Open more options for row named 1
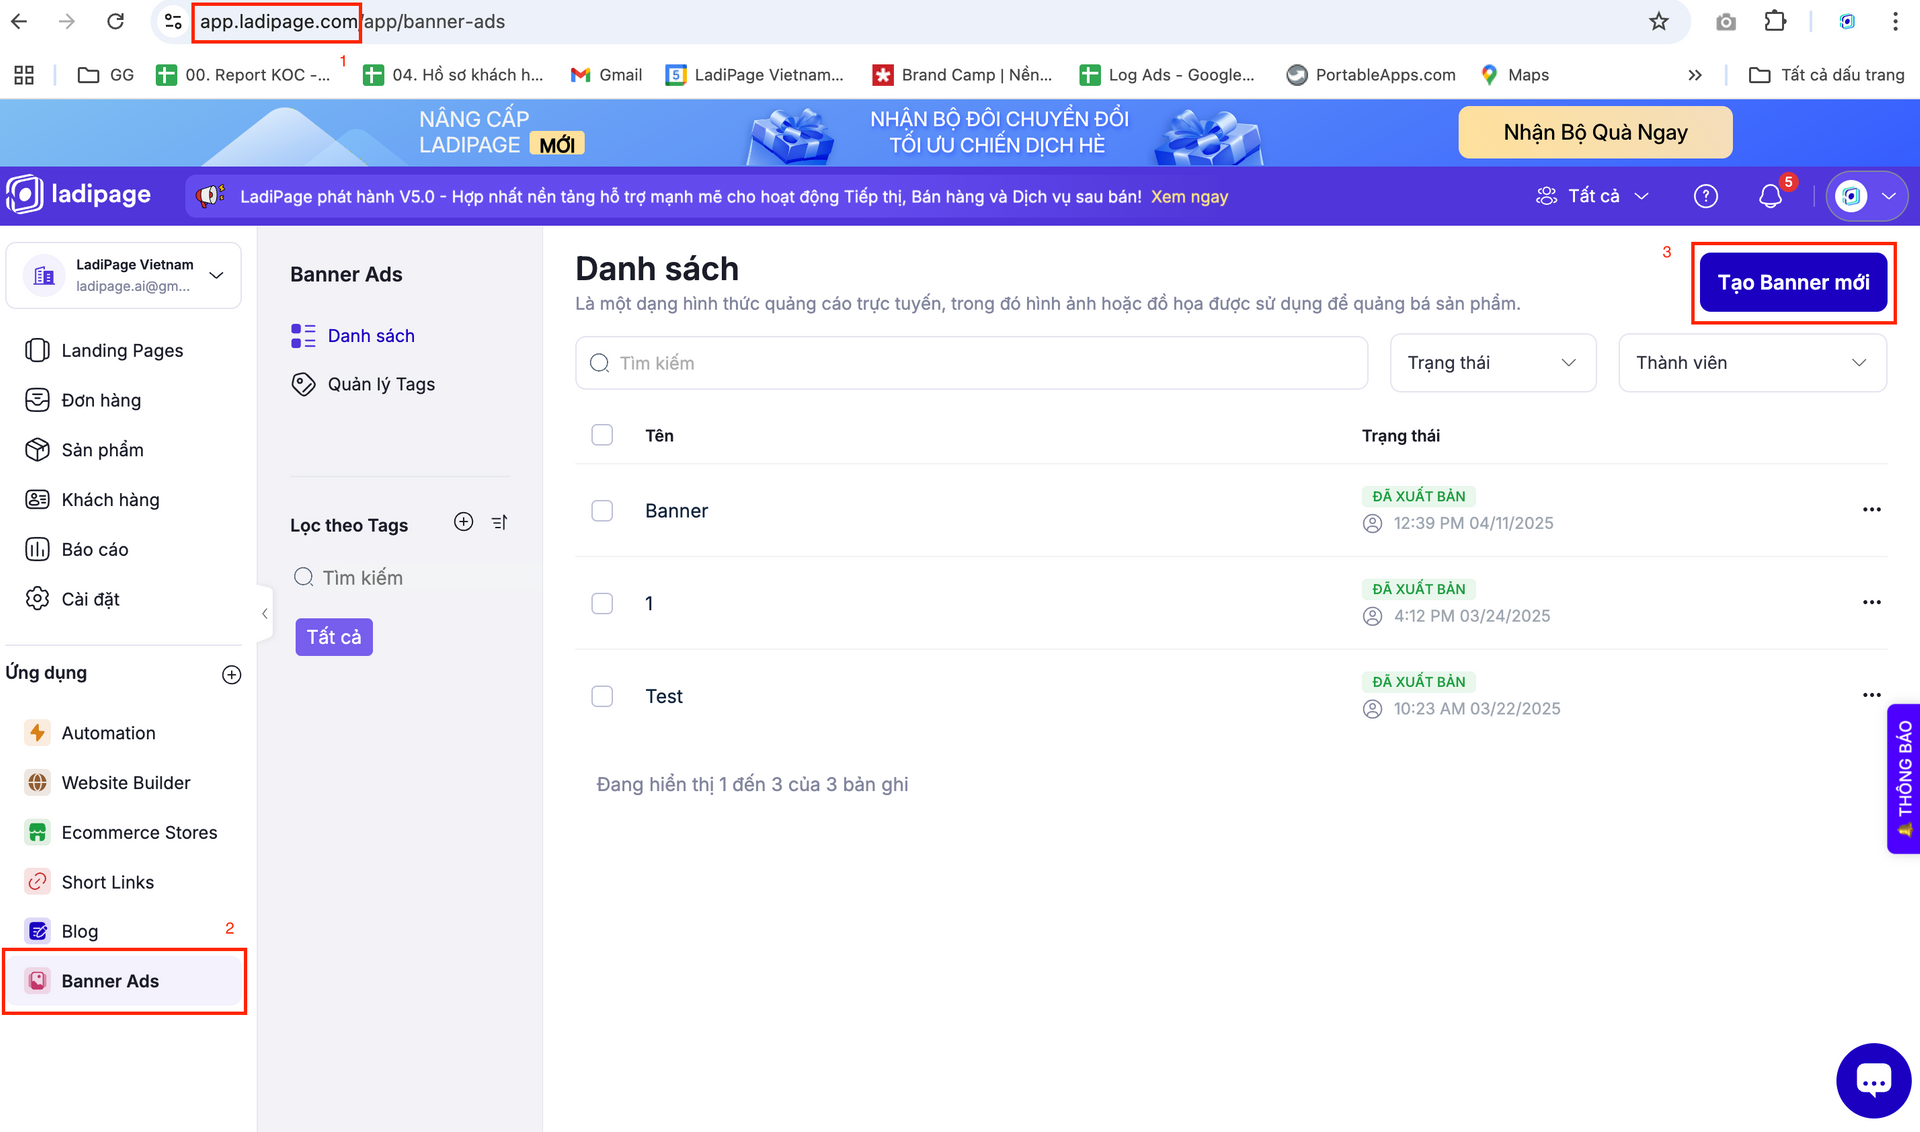The height and width of the screenshot is (1132, 1920). 1871,602
